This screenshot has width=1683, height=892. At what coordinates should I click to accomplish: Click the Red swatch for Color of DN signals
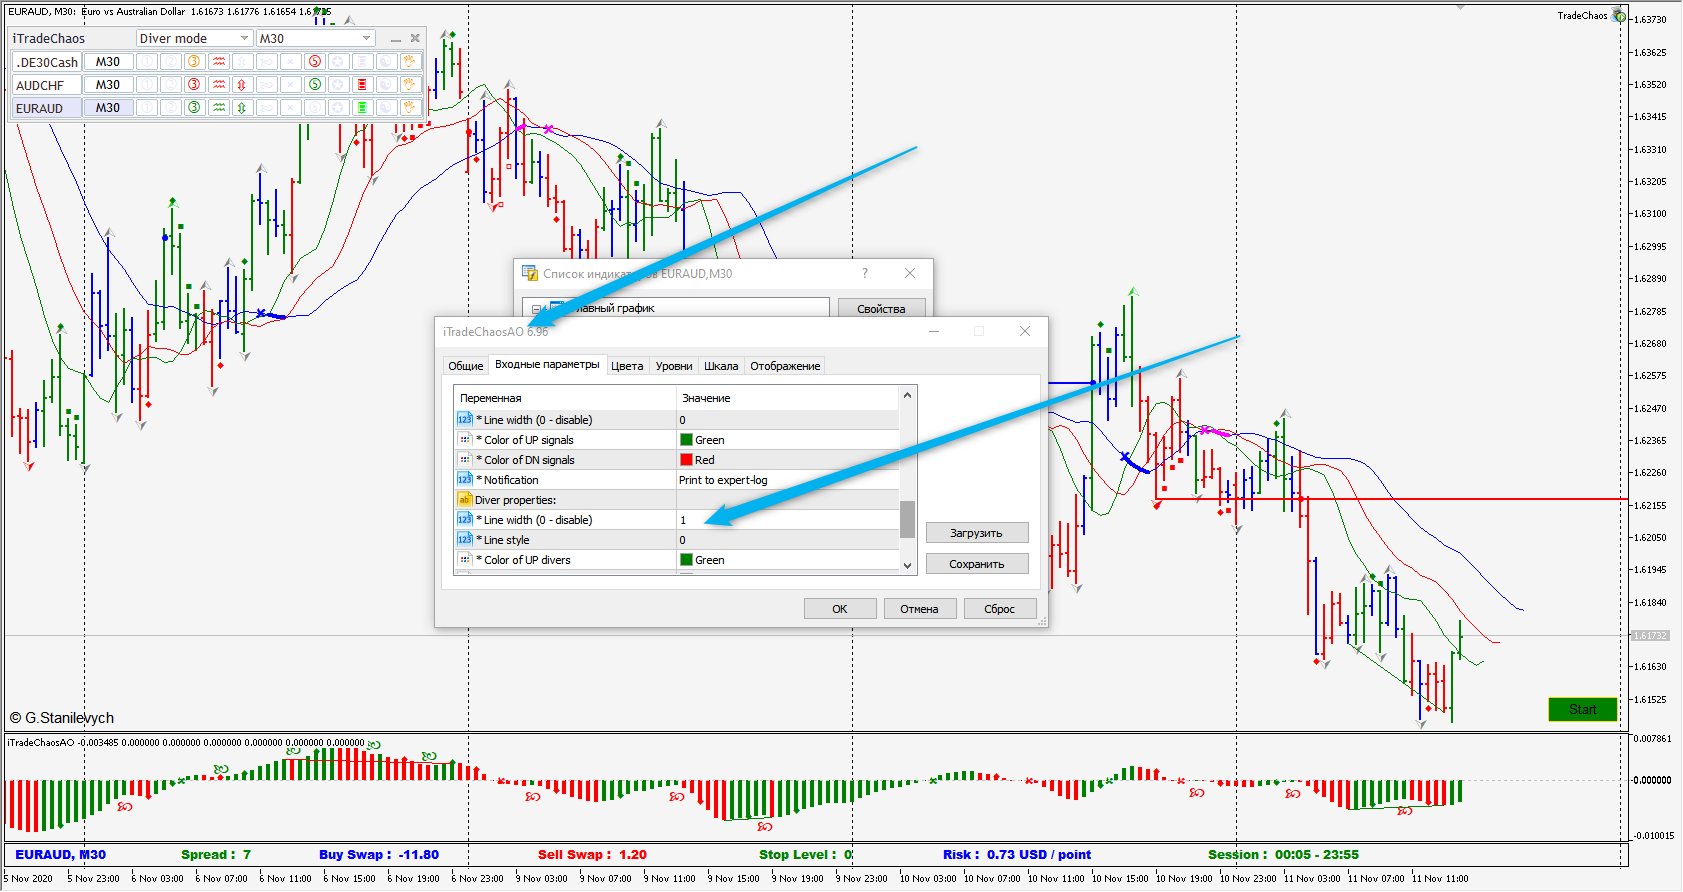coord(686,460)
